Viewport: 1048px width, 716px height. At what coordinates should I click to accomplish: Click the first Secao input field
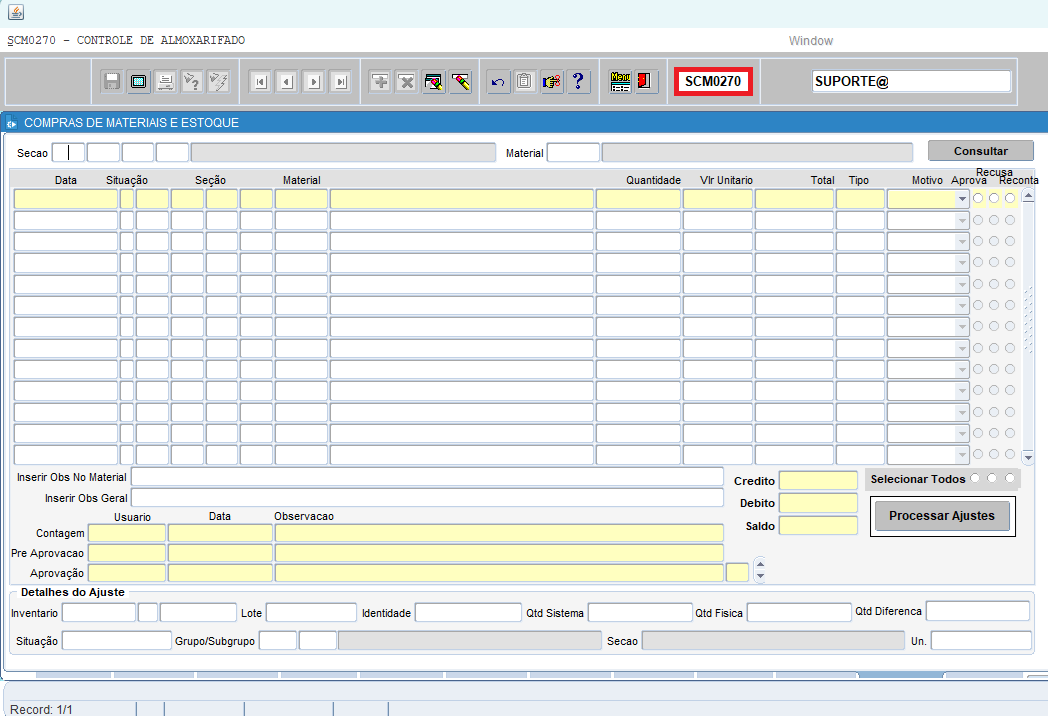pos(68,152)
